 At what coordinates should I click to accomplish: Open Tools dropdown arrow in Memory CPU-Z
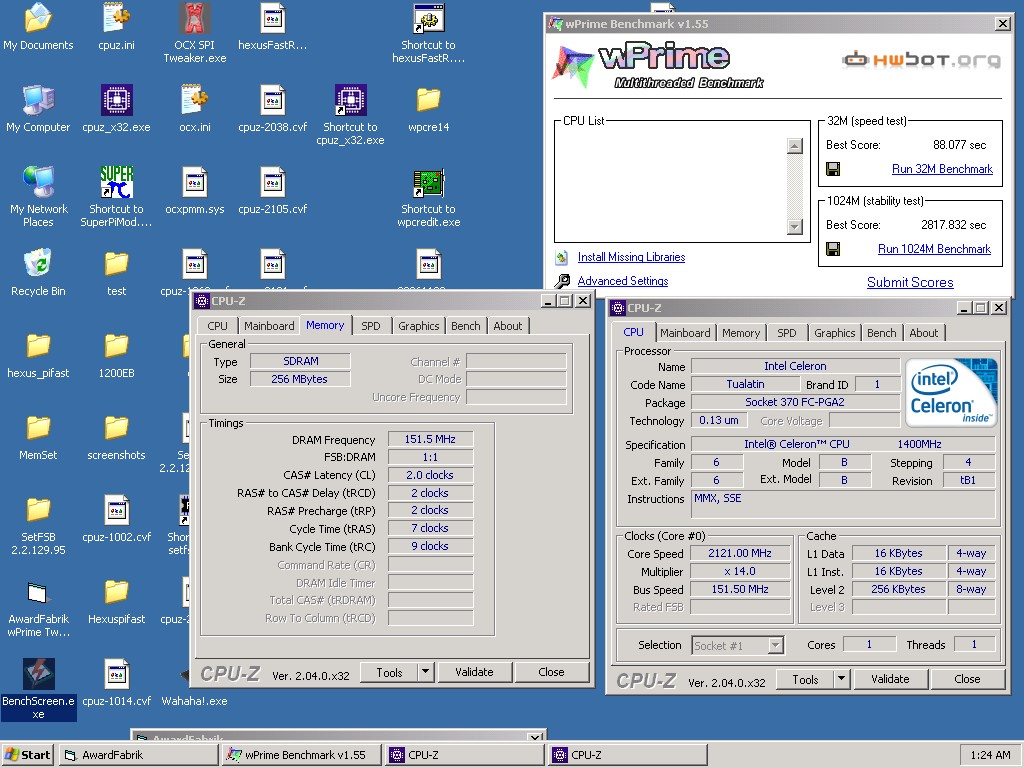(x=425, y=671)
